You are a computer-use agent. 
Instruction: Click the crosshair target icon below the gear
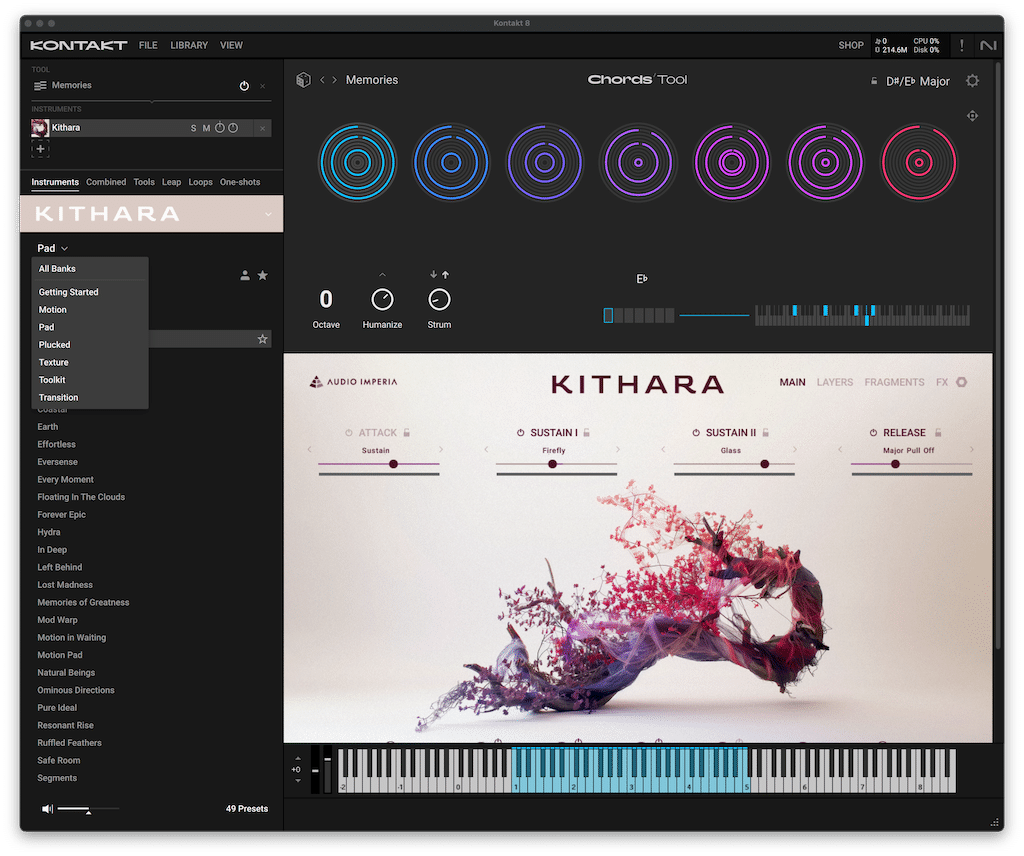(972, 116)
